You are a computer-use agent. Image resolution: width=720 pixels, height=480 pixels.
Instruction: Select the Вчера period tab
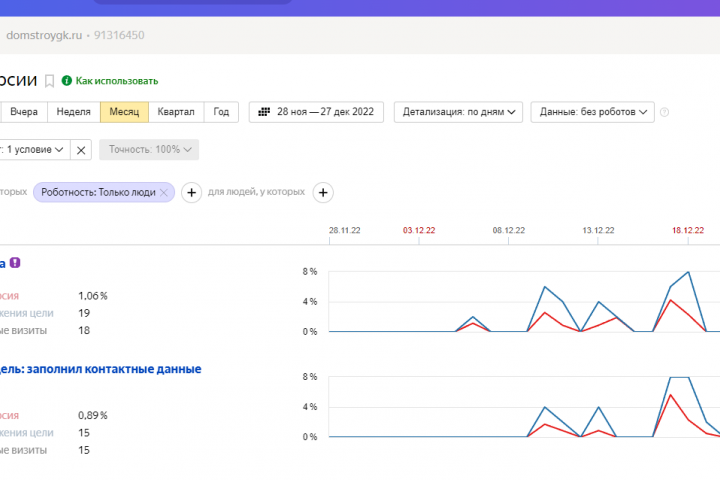(24, 112)
